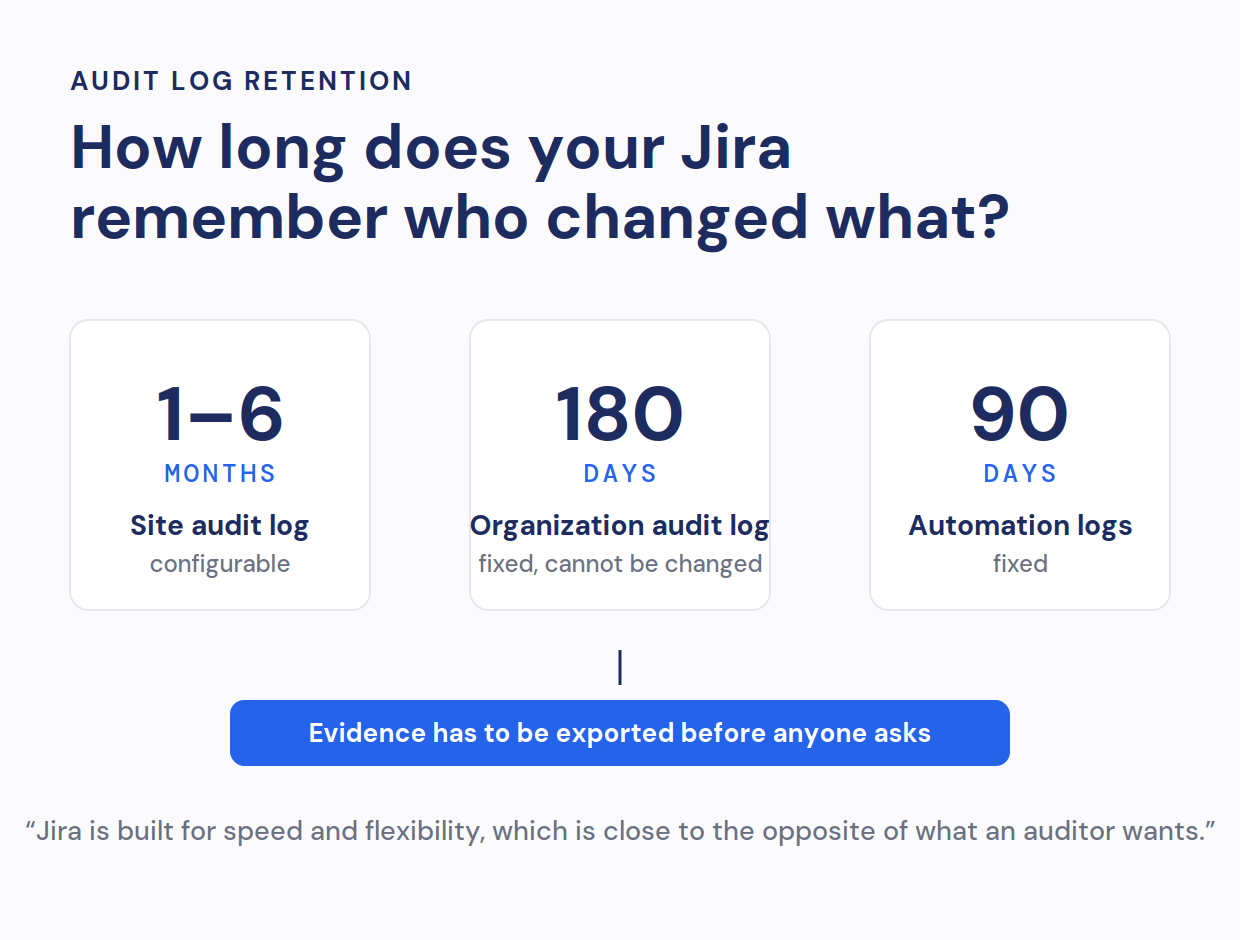Click DAYS under the 180 figure

tap(620, 473)
